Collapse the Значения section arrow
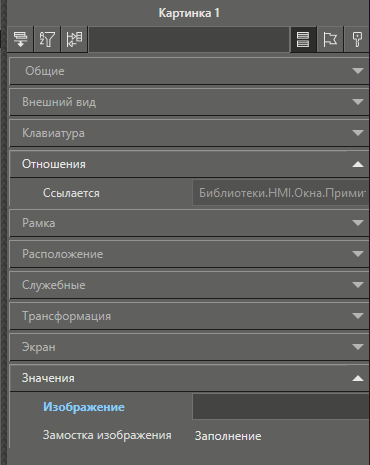The image size is (370, 465). [x=358, y=378]
